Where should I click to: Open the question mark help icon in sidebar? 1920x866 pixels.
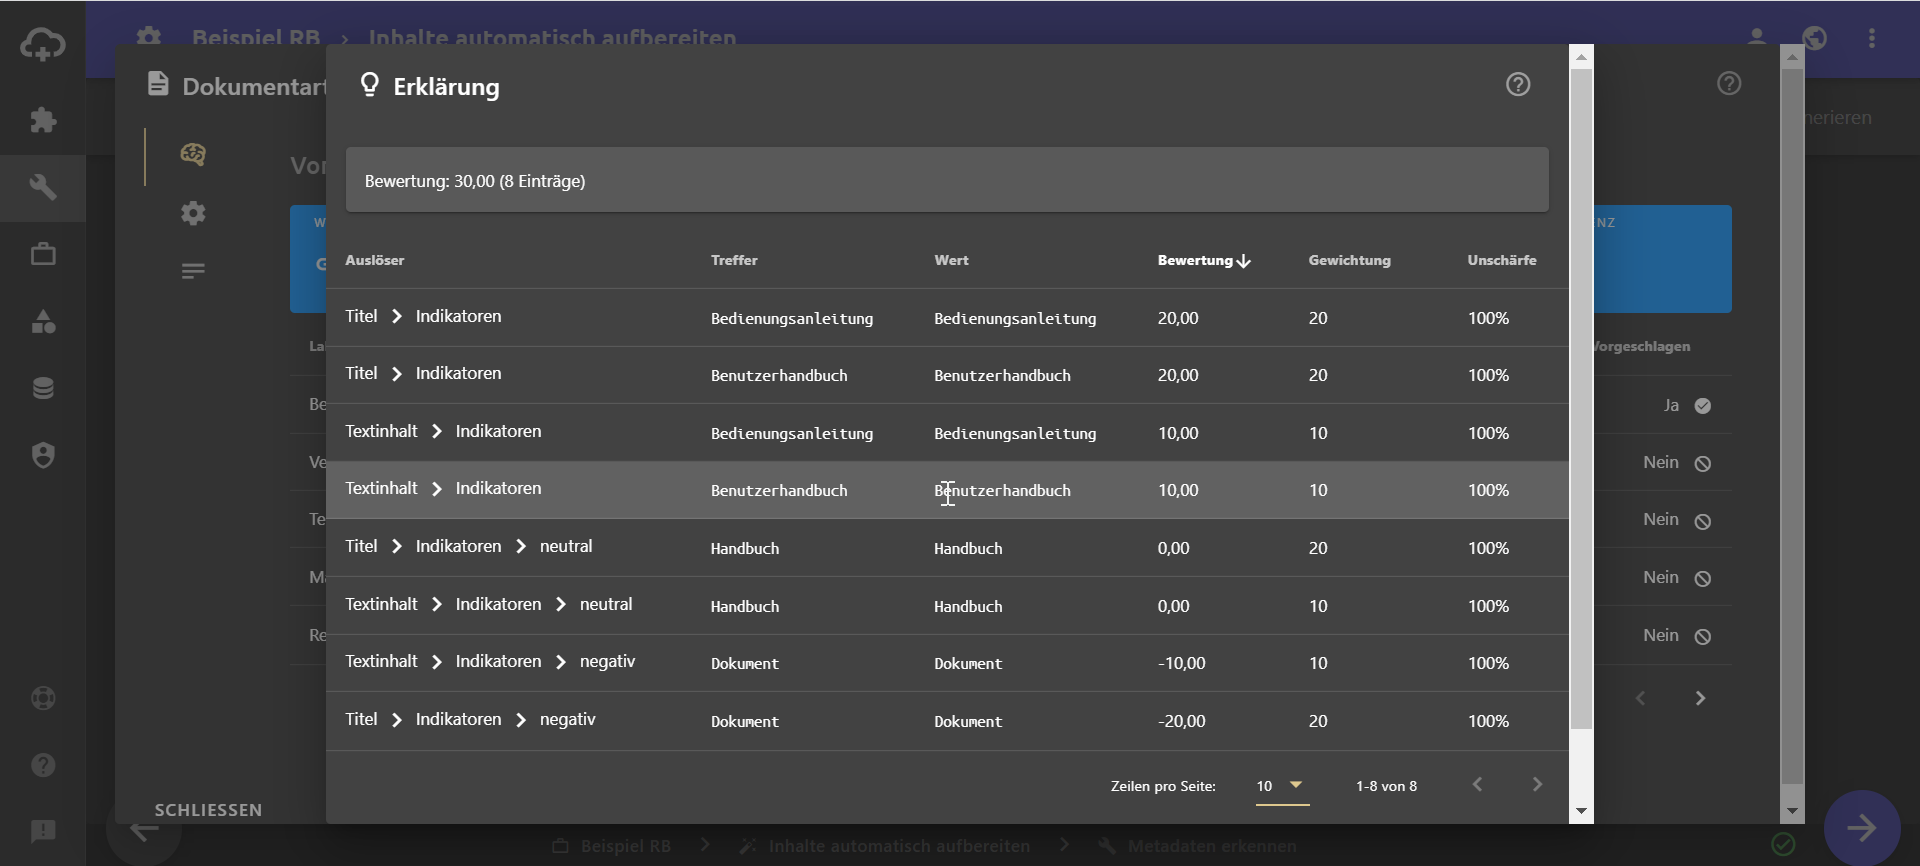point(43,765)
